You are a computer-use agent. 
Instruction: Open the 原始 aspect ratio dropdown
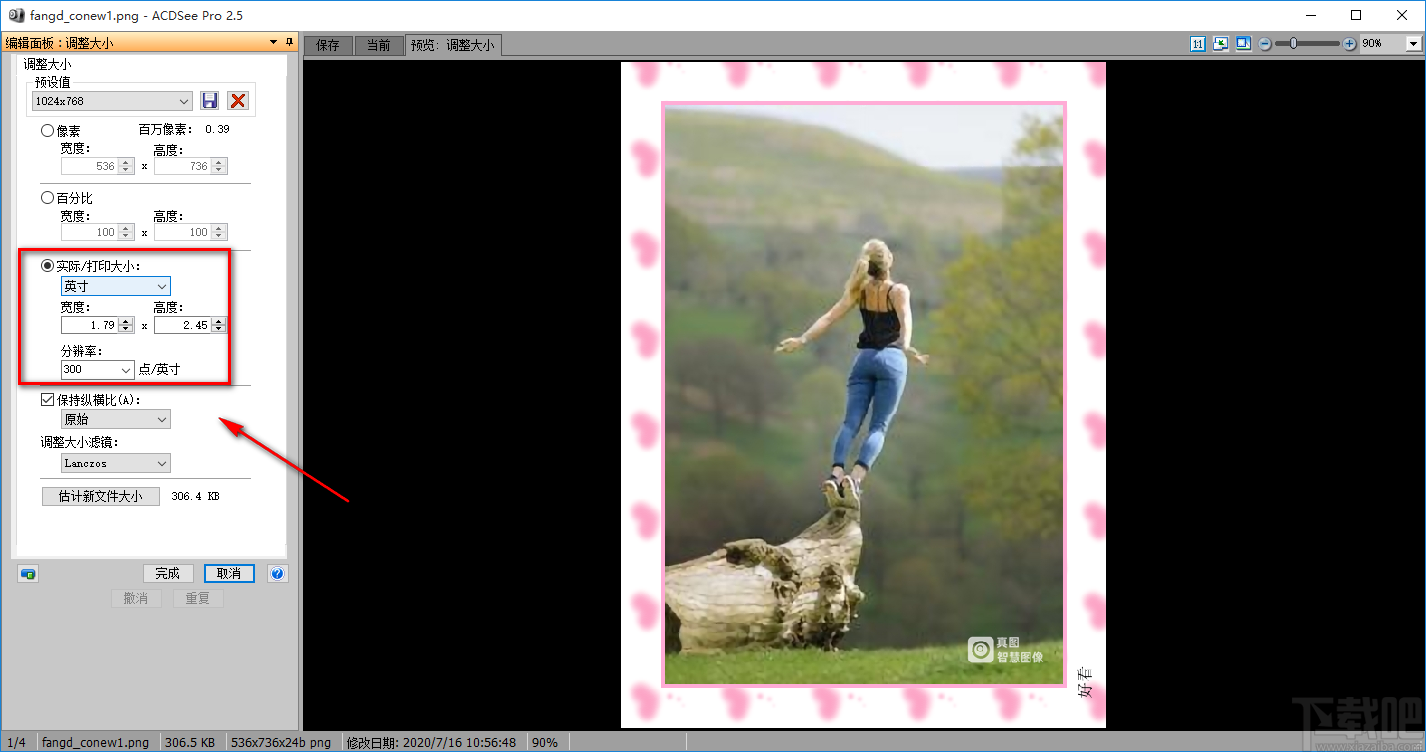pyautogui.click(x=116, y=420)
